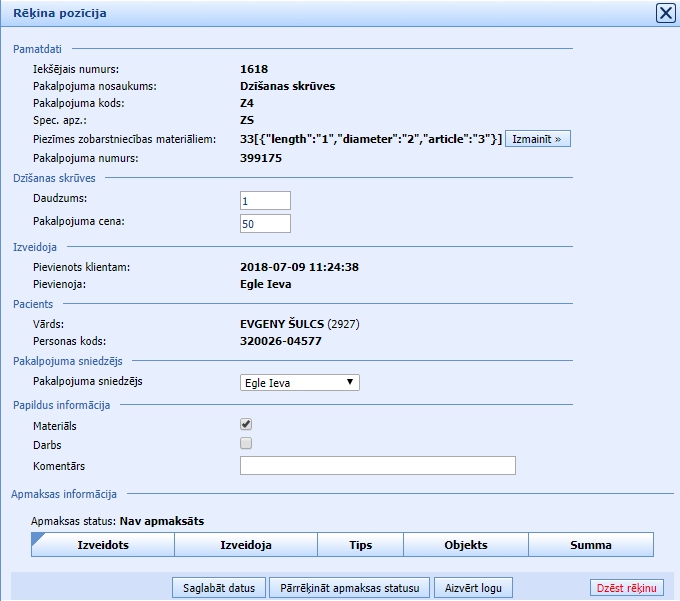Click the blue corner triangle in table header
This screenshot has width=680, height=601.
pyautogui.click(x=38, y=539)
